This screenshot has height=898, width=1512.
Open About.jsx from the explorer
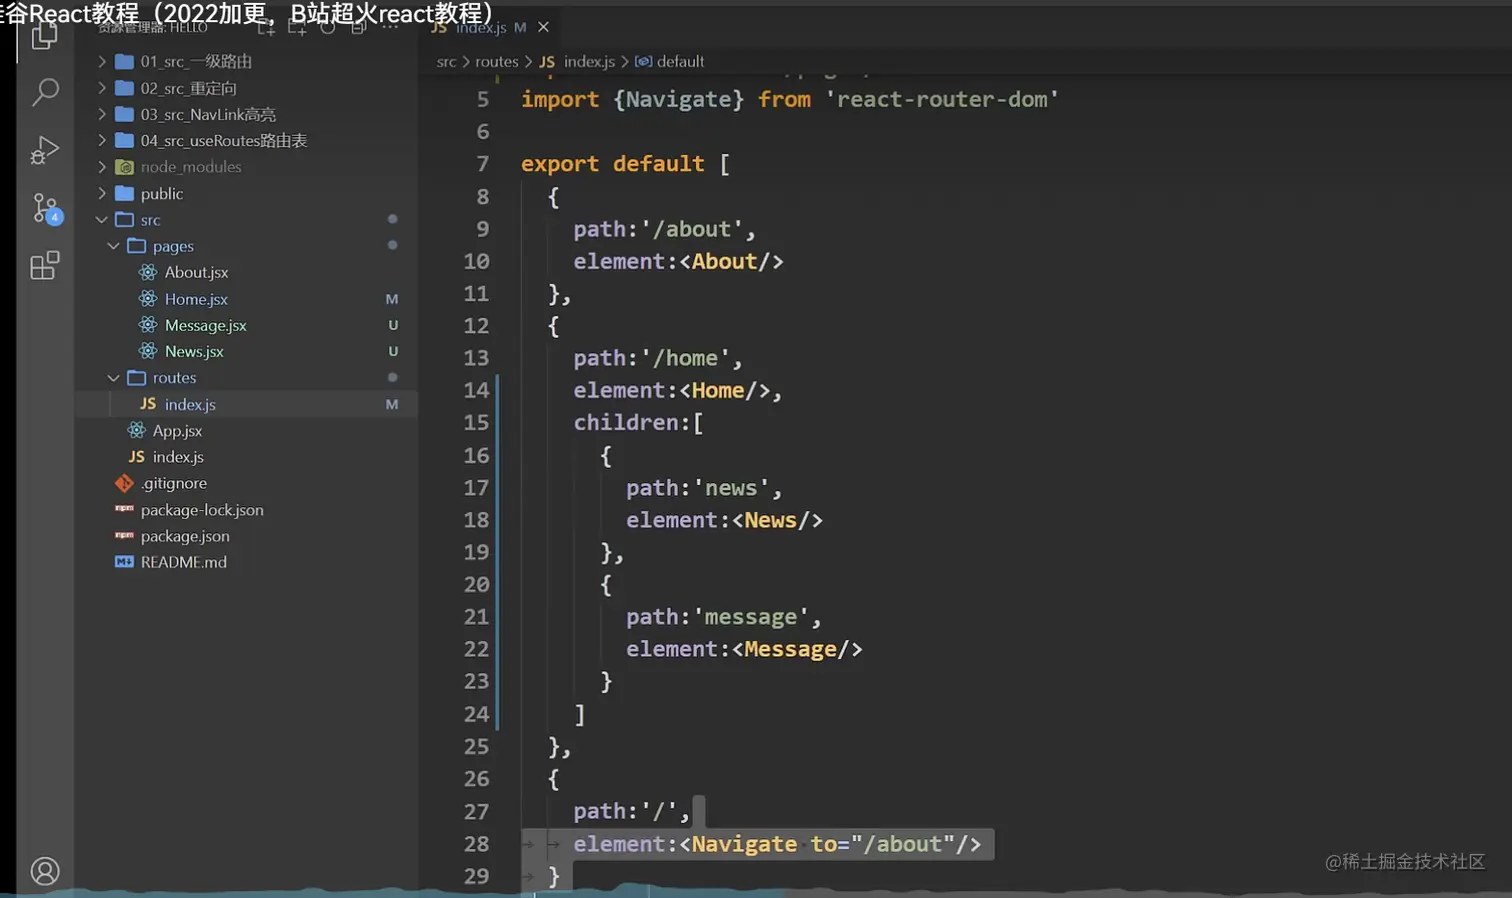click(196, 272)
